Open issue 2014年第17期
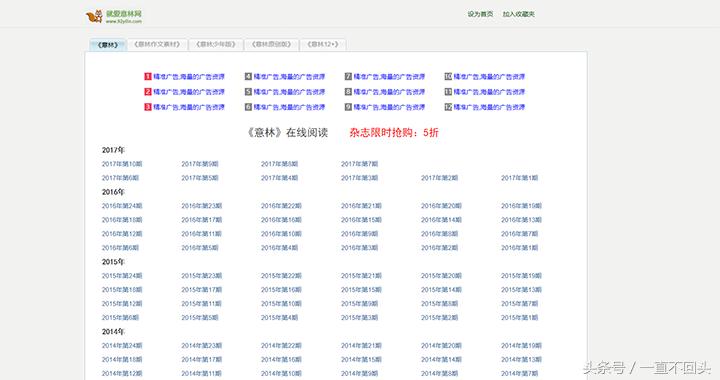The height and width of the screenshot is (380, 720). (202, 359)
